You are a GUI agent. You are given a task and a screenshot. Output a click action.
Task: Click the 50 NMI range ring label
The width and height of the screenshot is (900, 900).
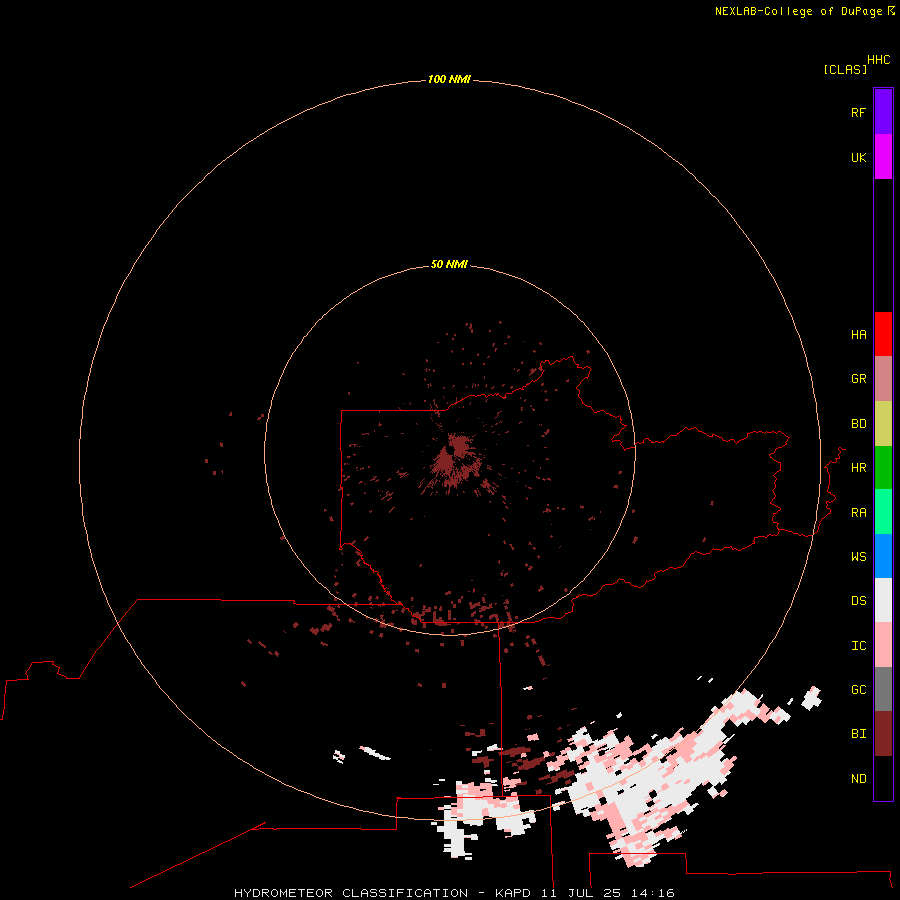coord(449,264)
